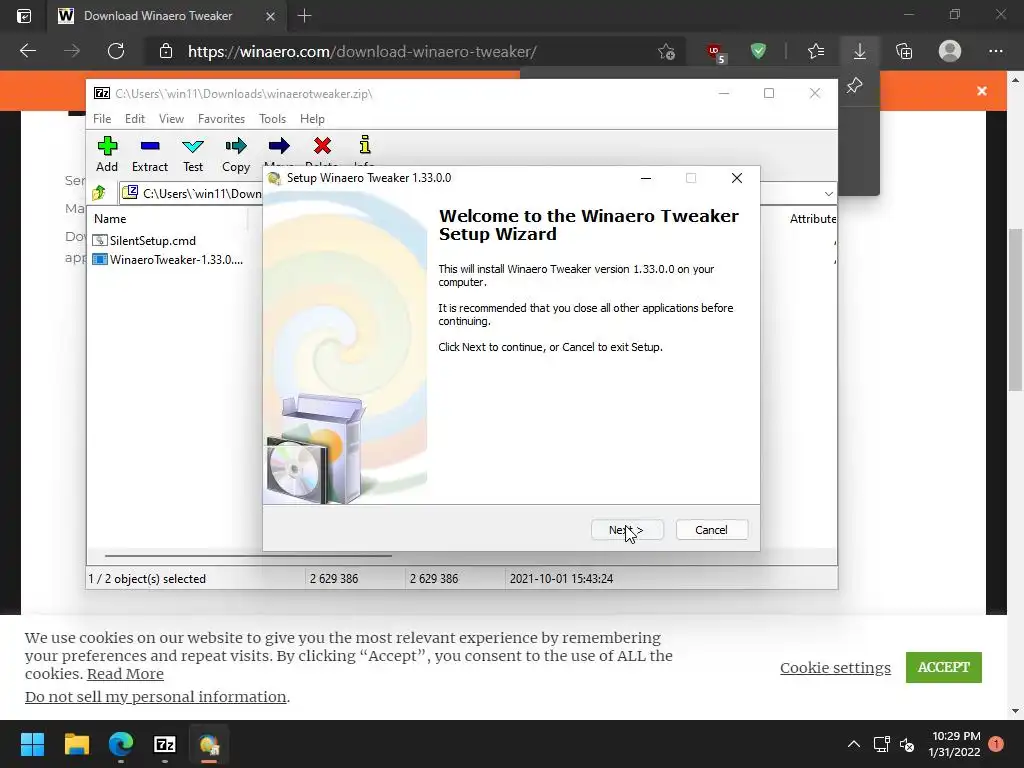Open Edge settings and more menu
The image size is (1024, 768).
pyautogui.click(x=995, y=51)
